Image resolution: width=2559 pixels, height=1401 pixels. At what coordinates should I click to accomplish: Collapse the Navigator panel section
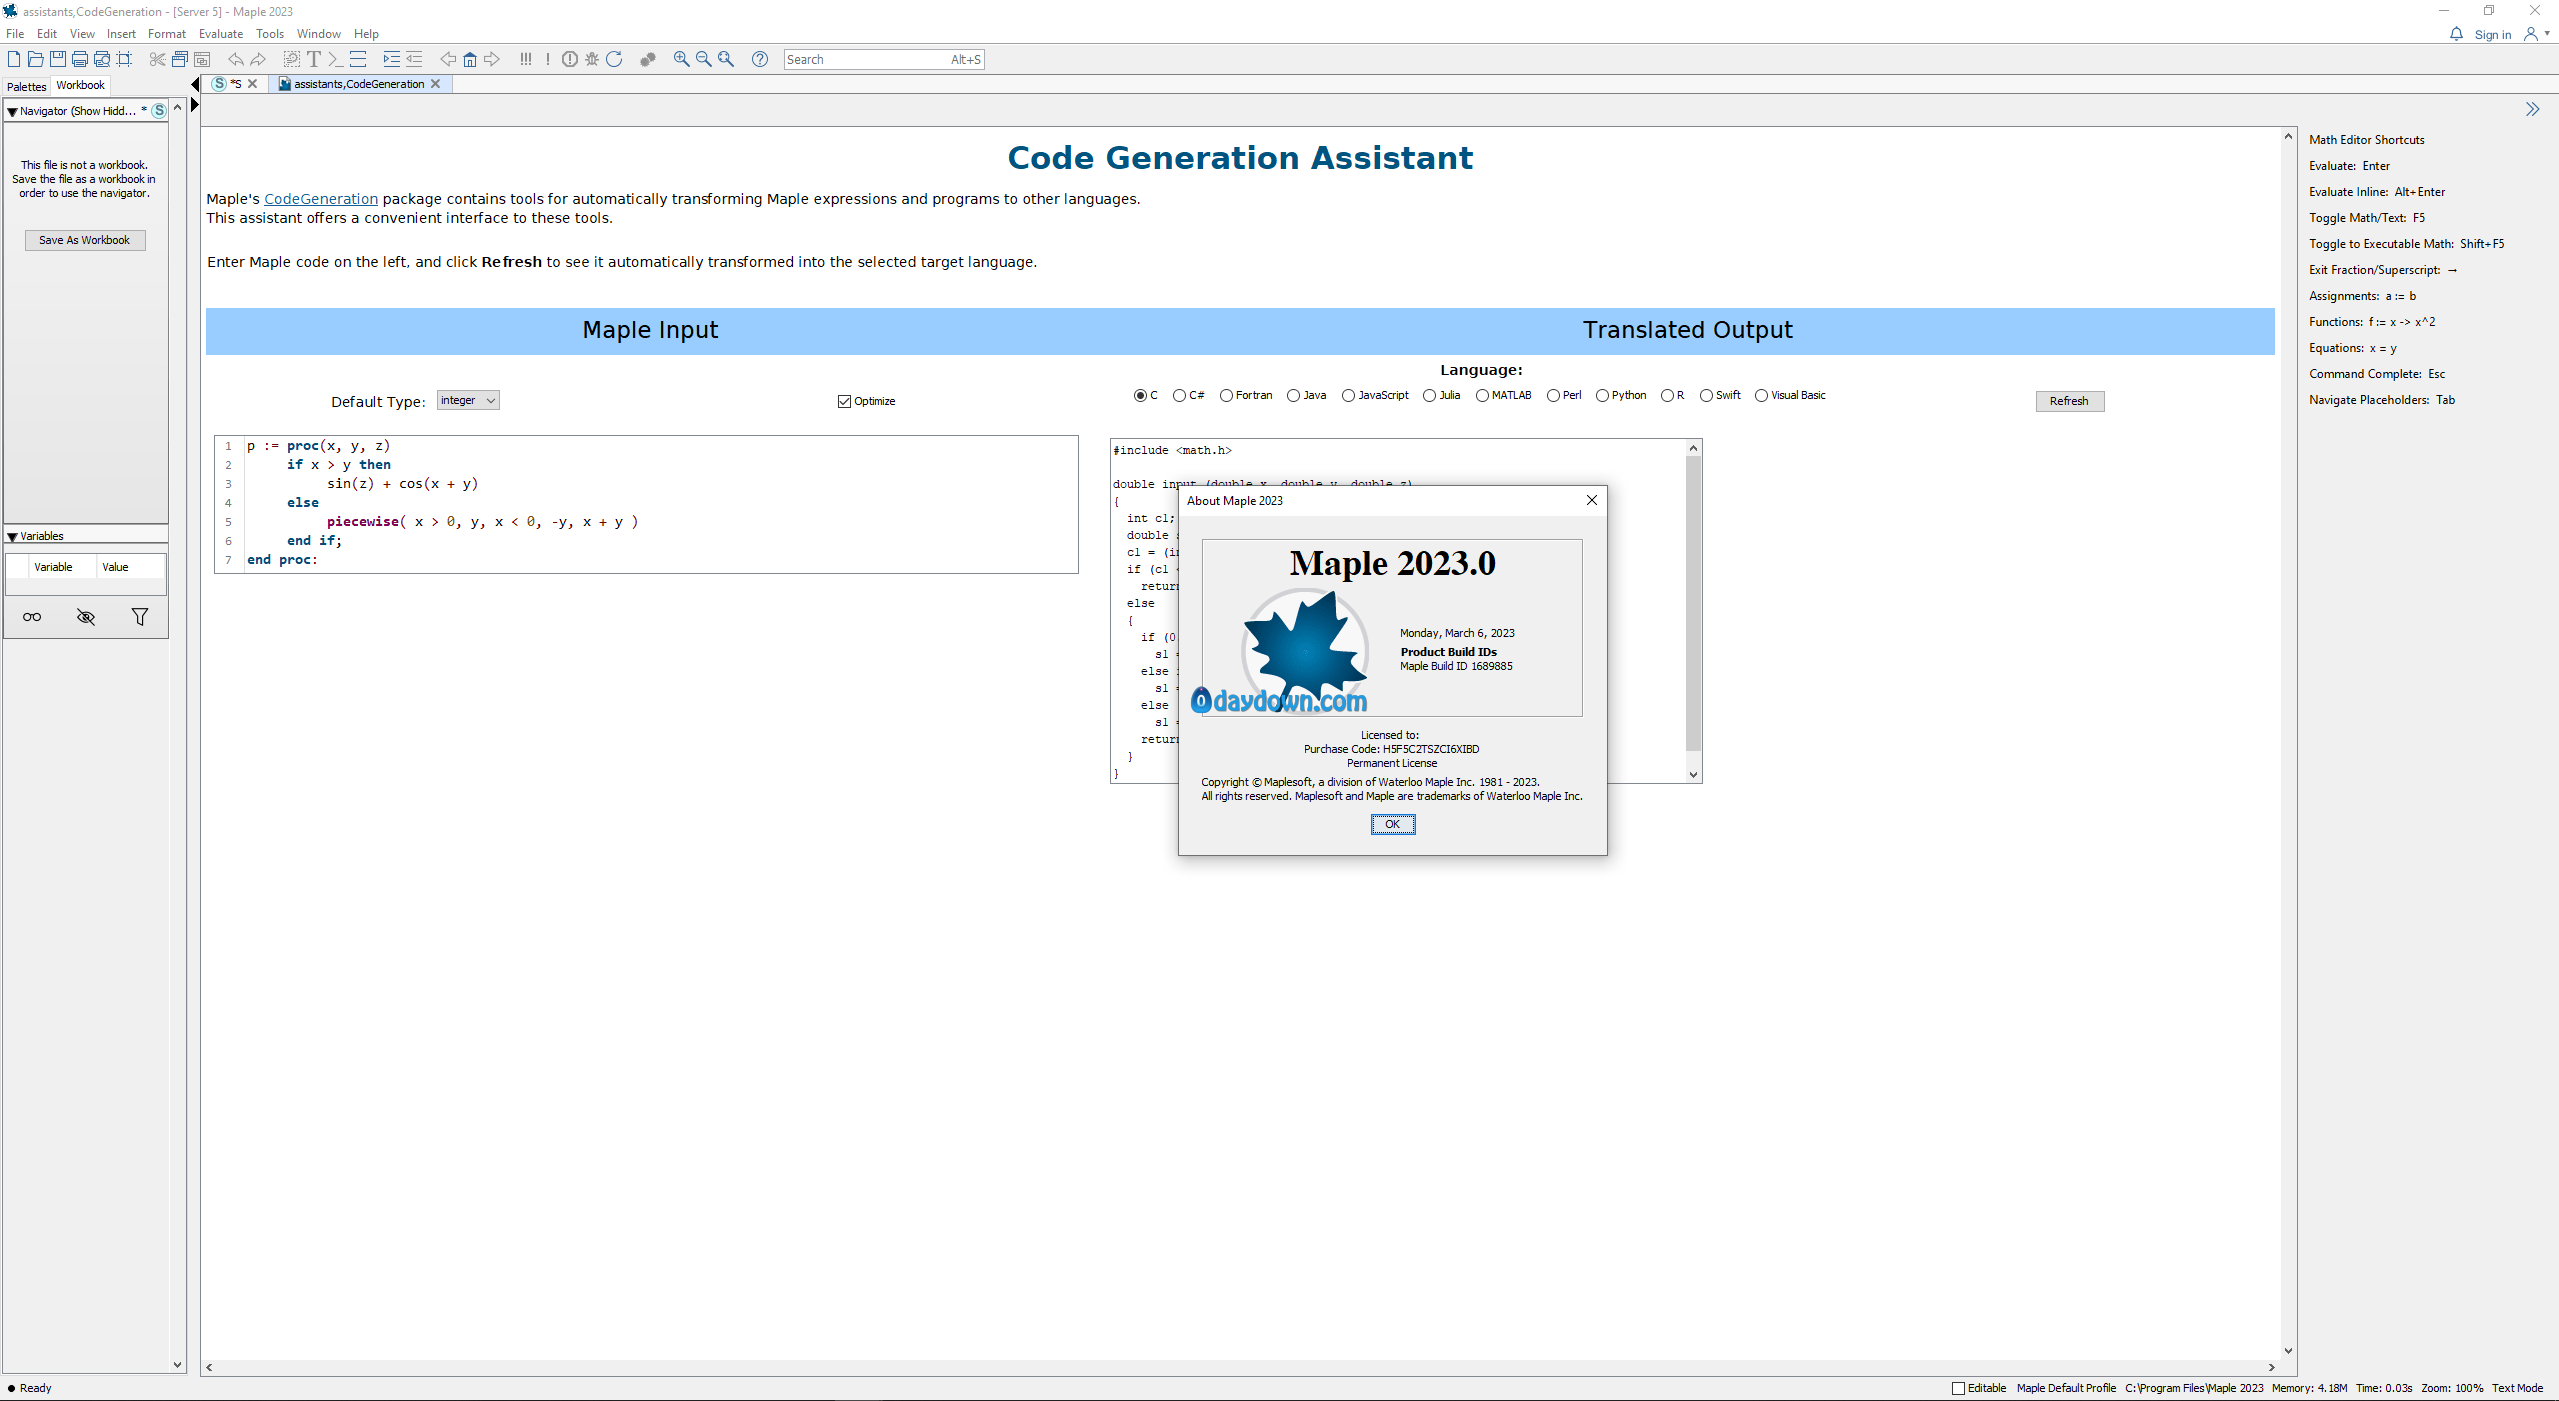[x=12, y=111]
